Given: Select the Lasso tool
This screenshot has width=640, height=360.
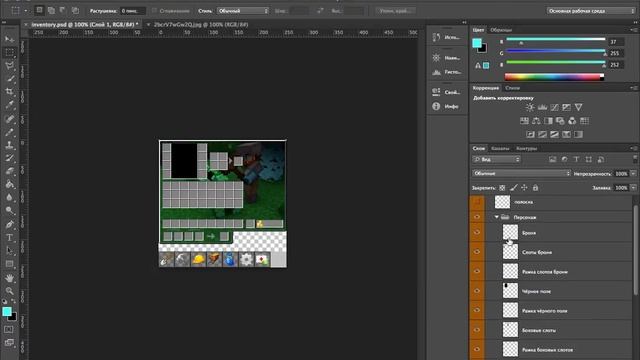Looking at the screenshot, I should 9,65.
